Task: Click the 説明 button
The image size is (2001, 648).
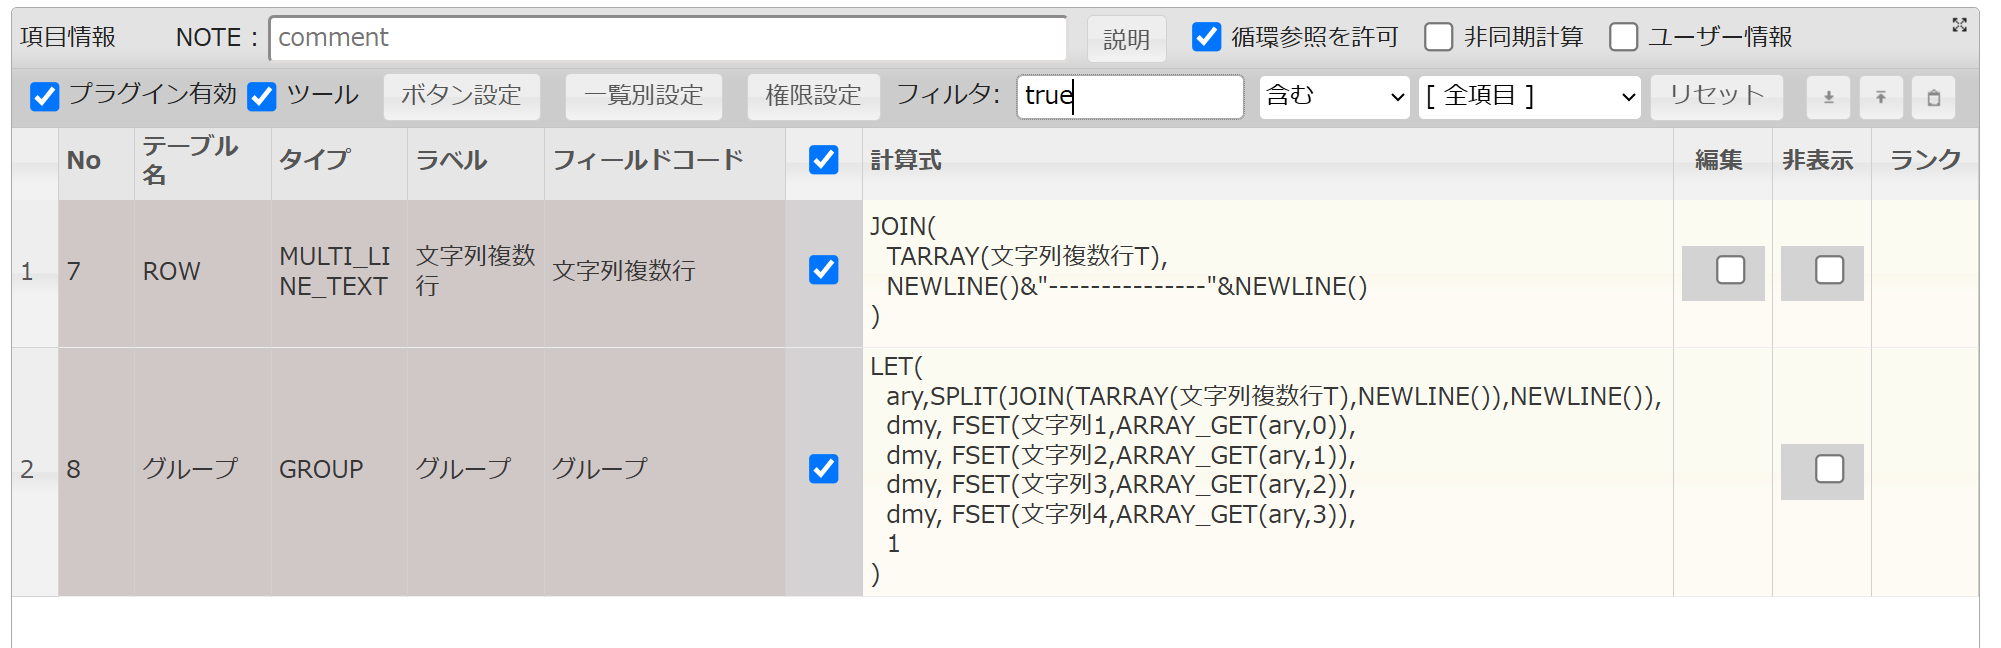Action: coord(1126,39)
